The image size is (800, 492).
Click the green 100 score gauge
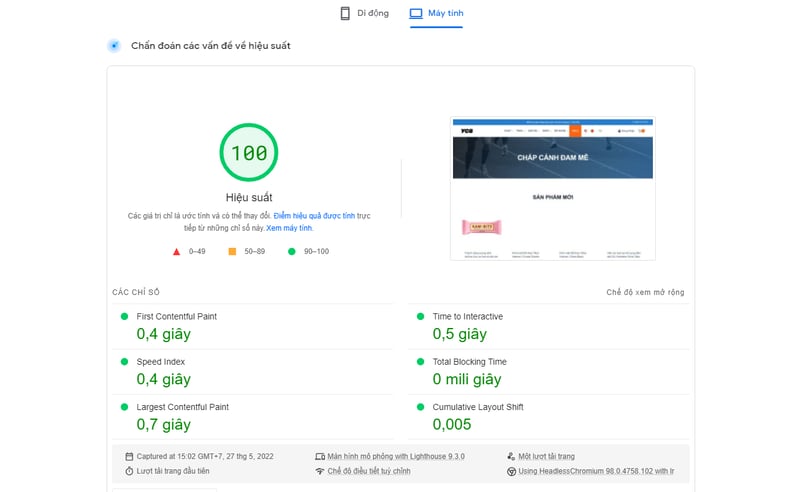pyautogui.click(x=248, y=153)
